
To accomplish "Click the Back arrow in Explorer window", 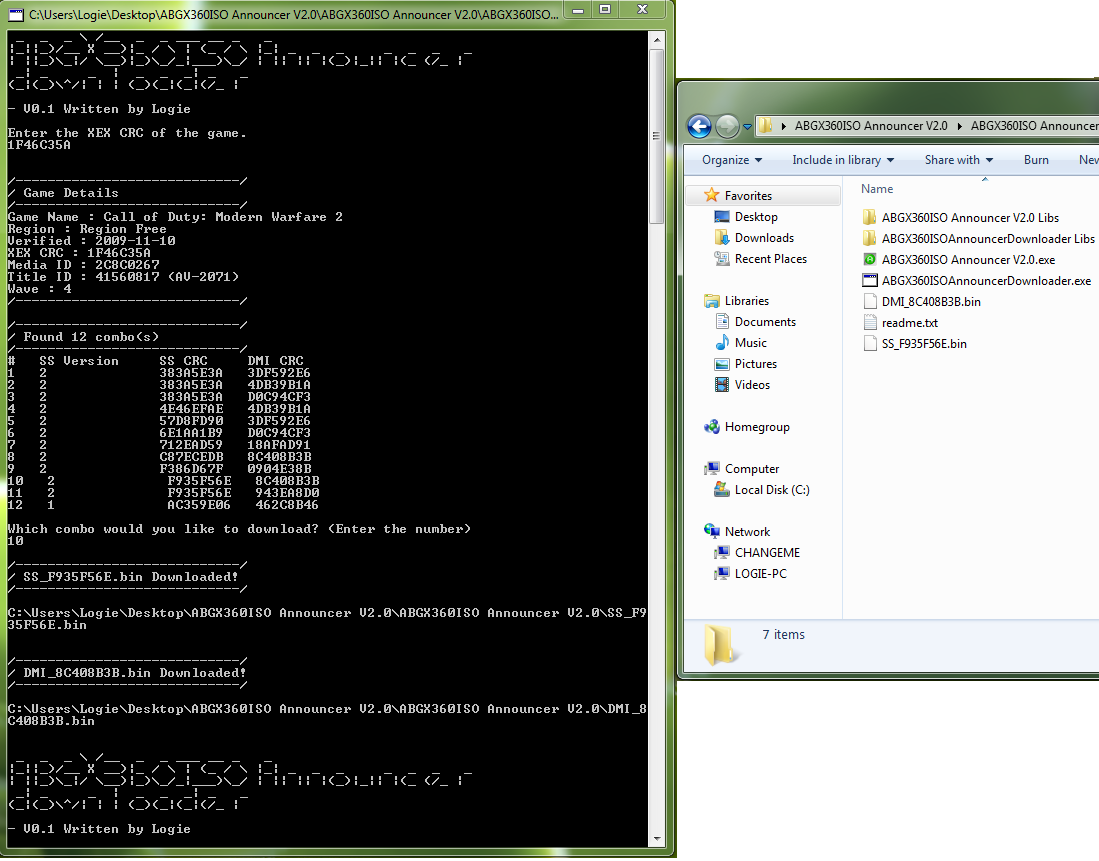I will tap(699, 126).
